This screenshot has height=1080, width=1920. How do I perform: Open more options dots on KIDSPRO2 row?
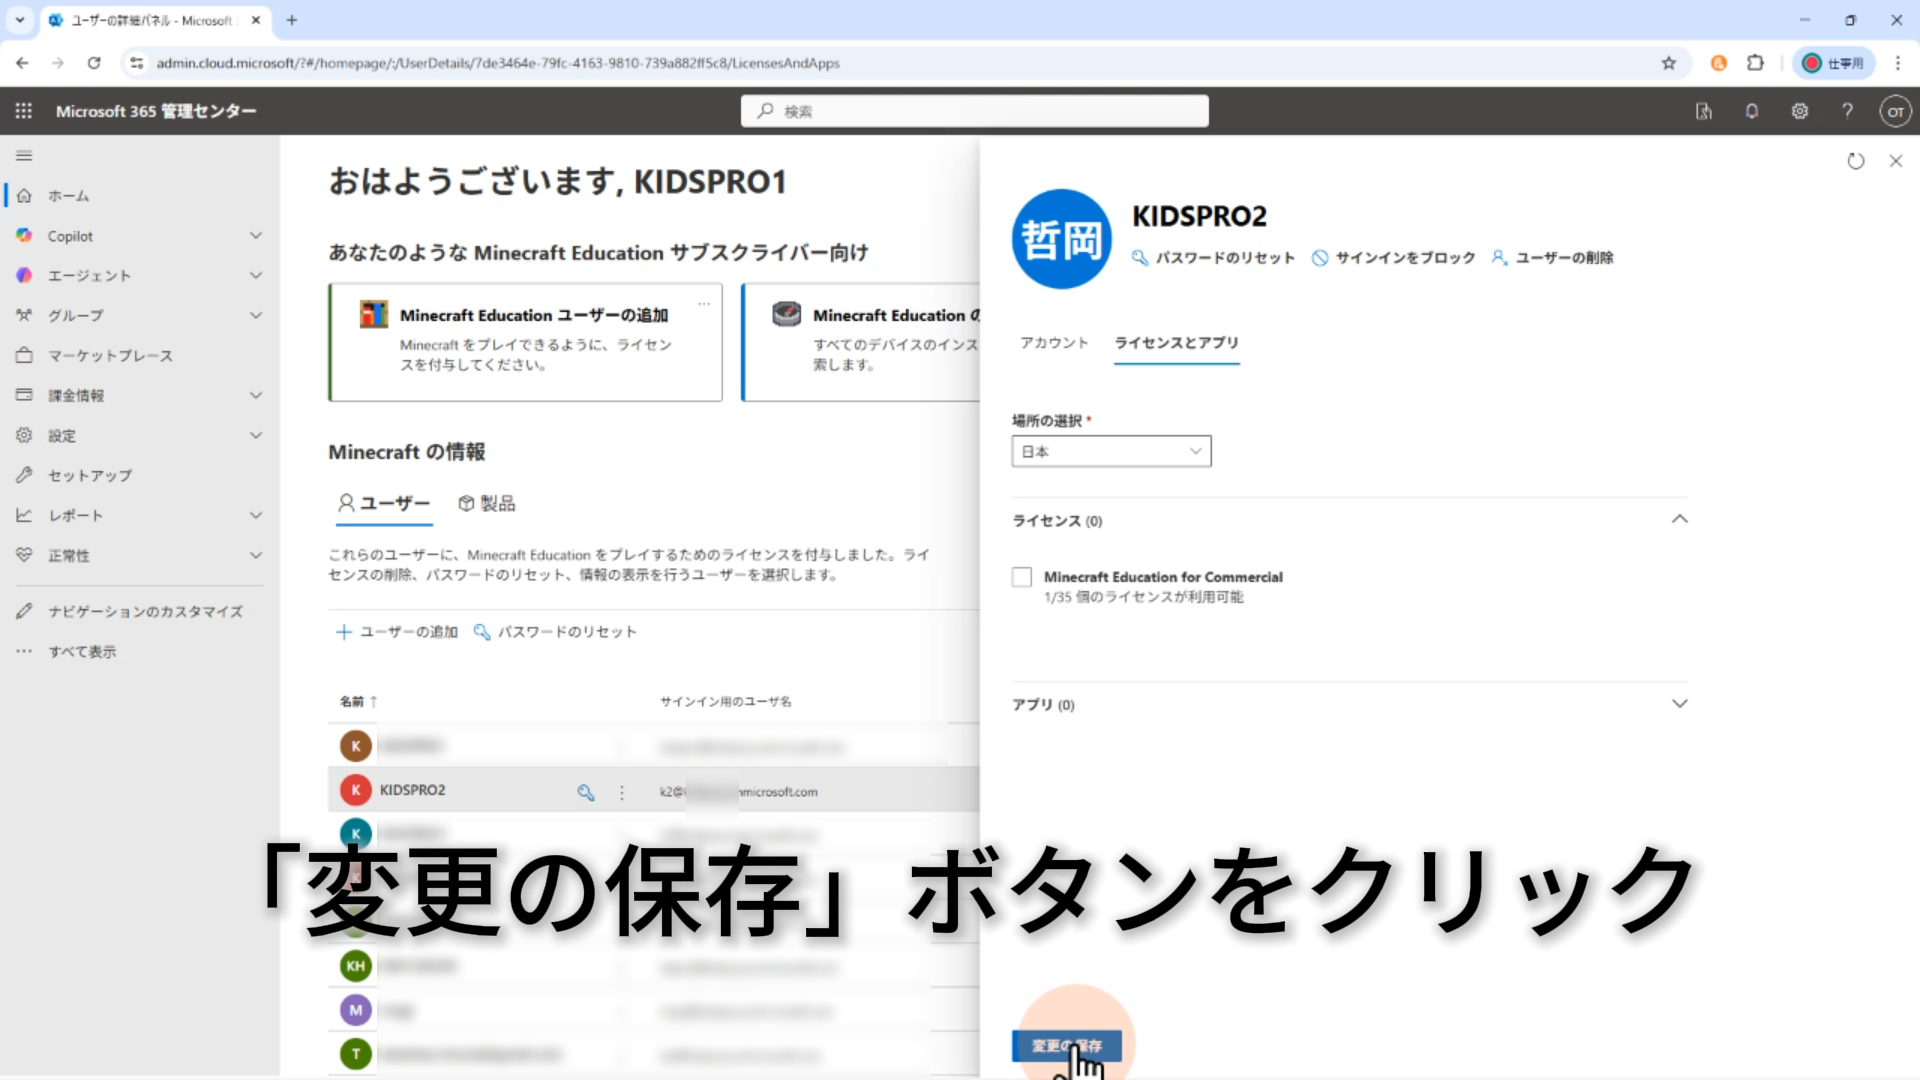coord(622,792)
